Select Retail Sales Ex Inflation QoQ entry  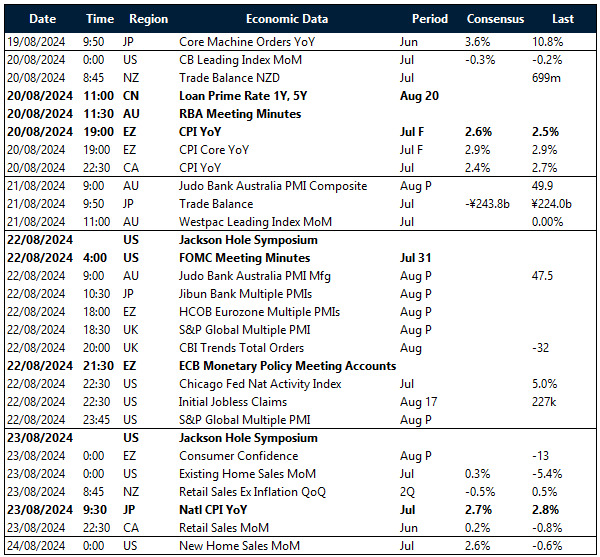coord(252,491)
